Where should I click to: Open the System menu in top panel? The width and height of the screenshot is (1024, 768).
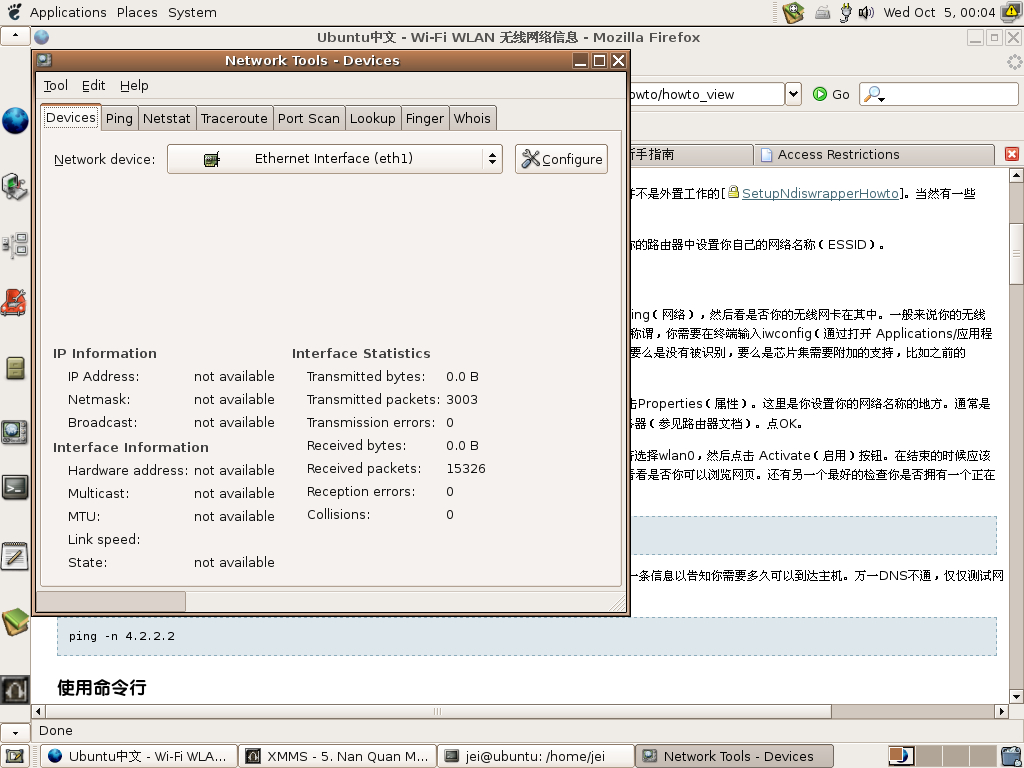pyautogui.click(x=192, y=12)
